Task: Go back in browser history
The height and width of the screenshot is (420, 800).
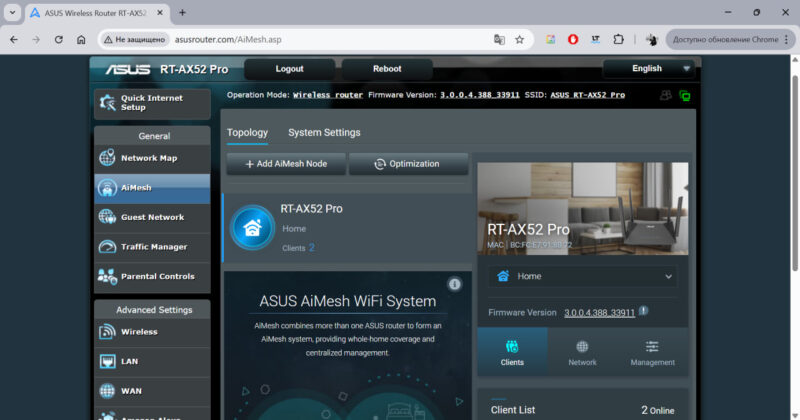Action: pyautogui.click(x=14, y=39)
